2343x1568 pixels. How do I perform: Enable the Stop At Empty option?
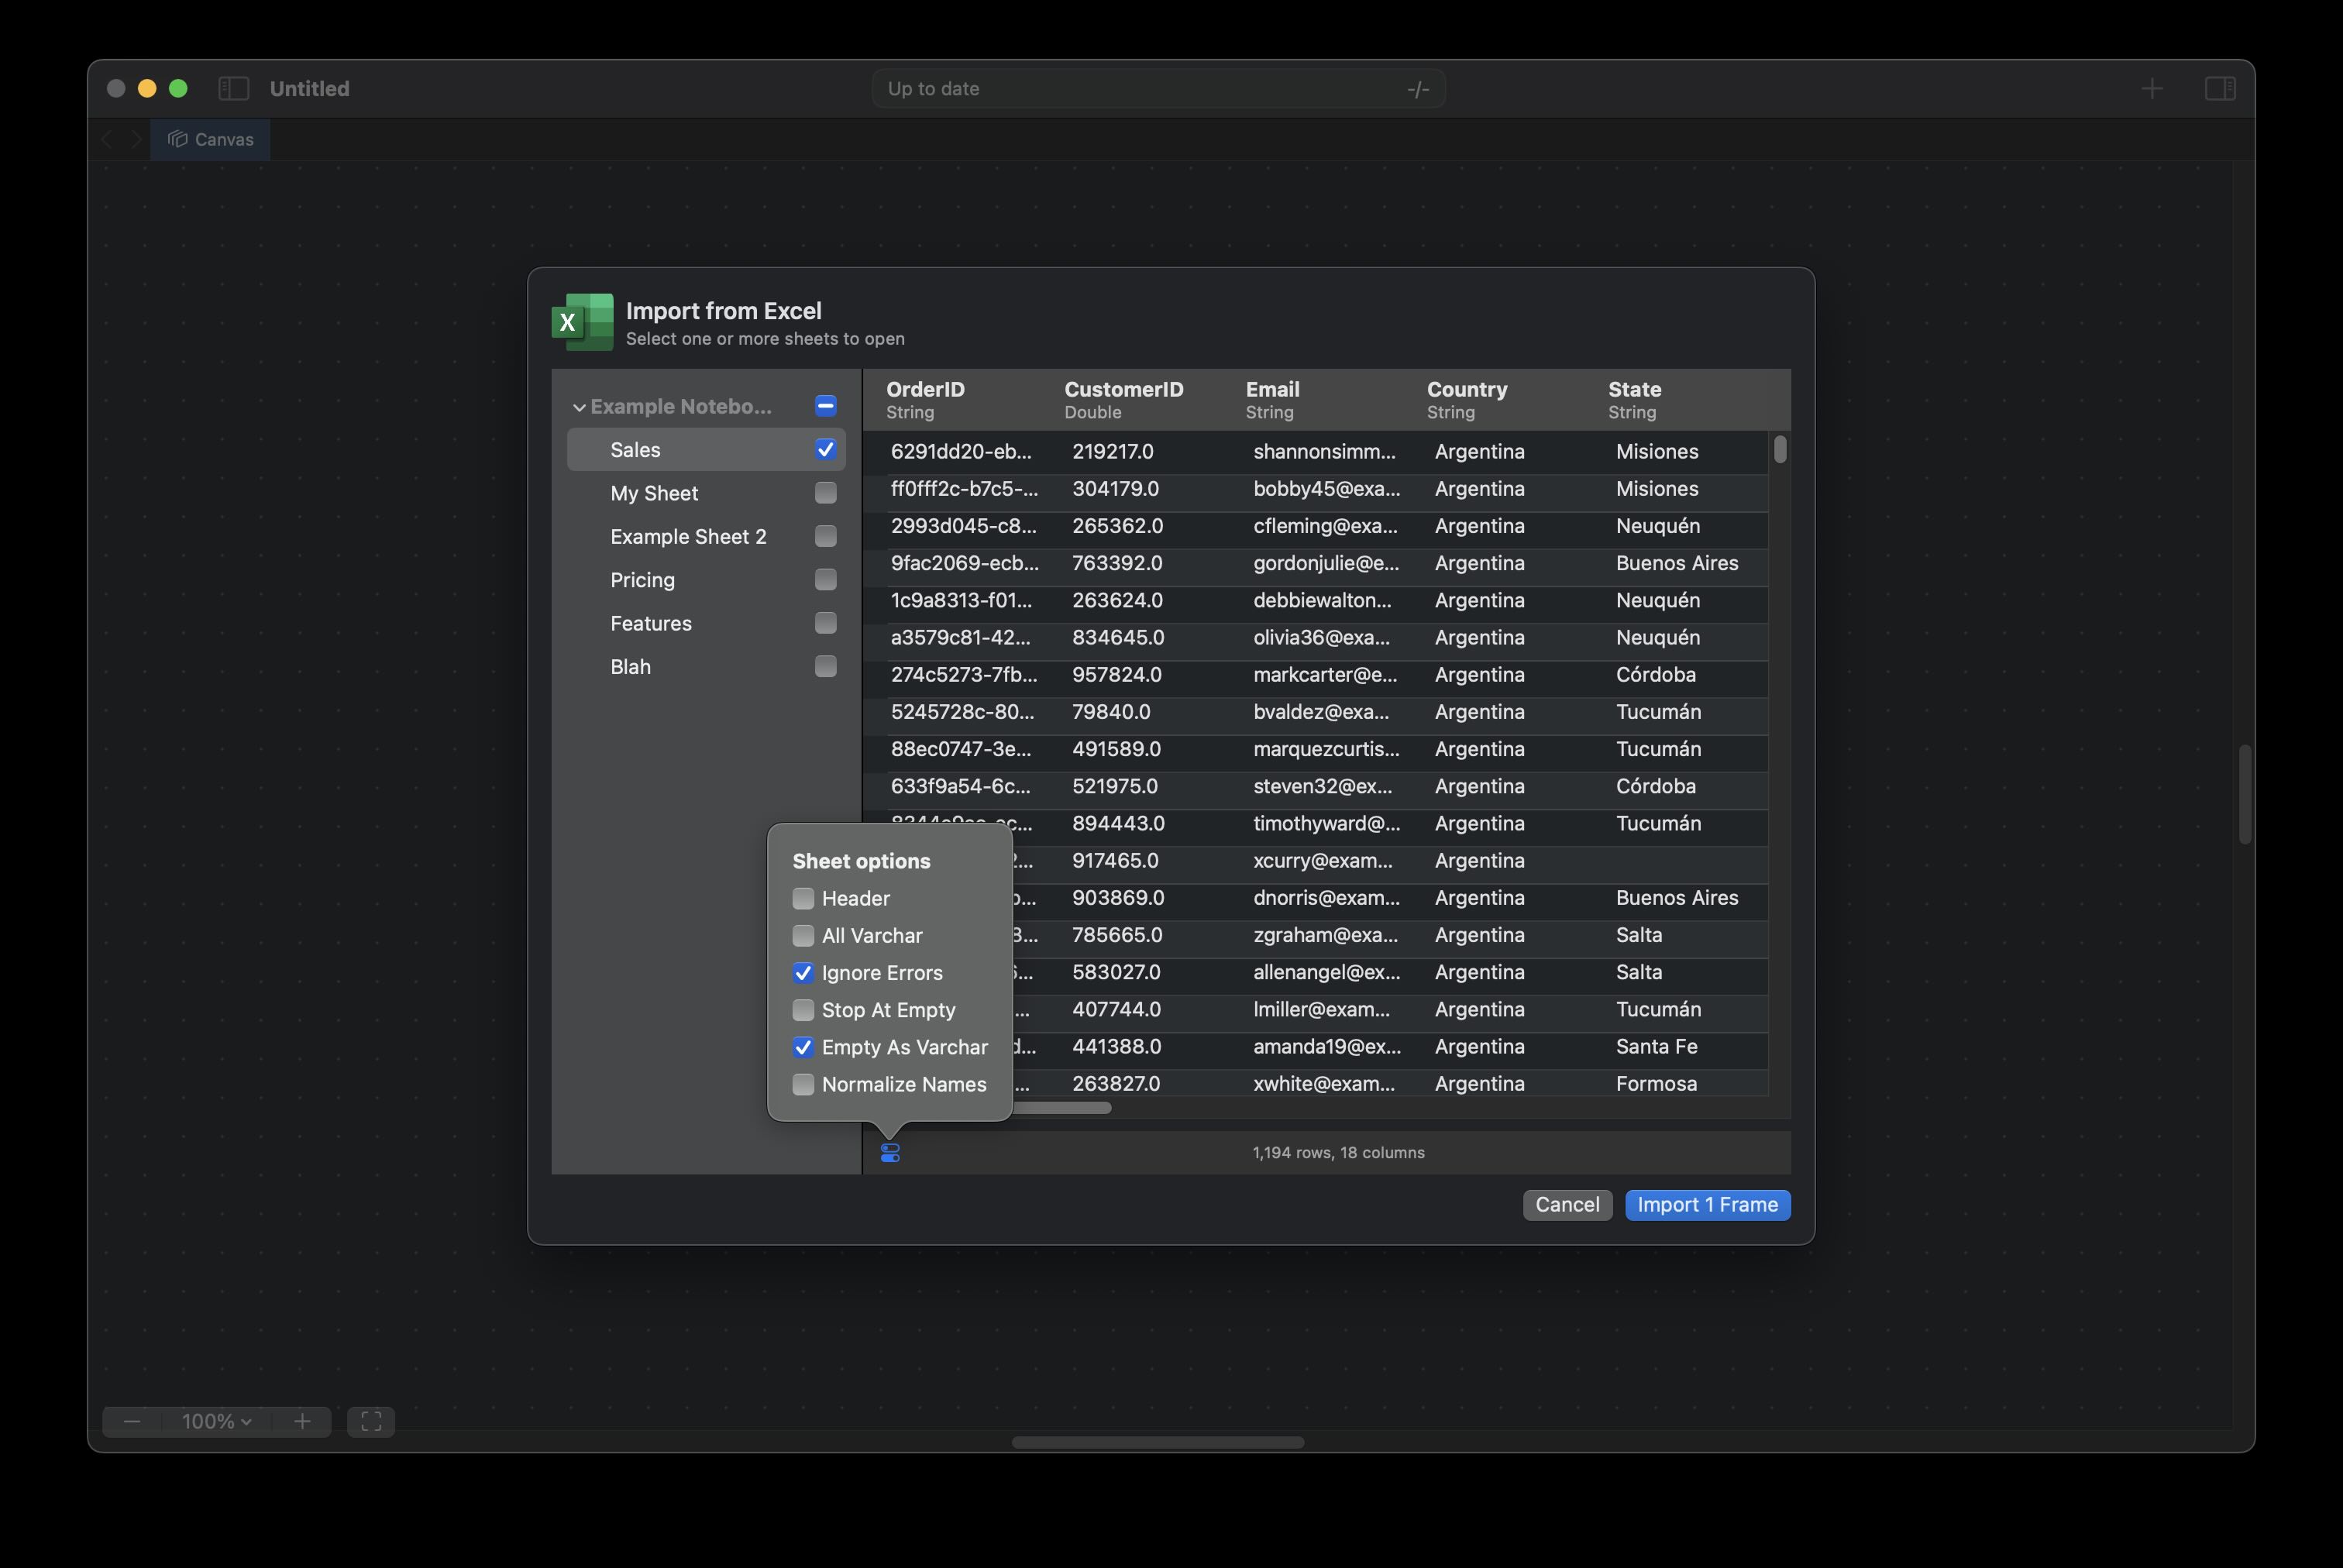coord(803,1010)
